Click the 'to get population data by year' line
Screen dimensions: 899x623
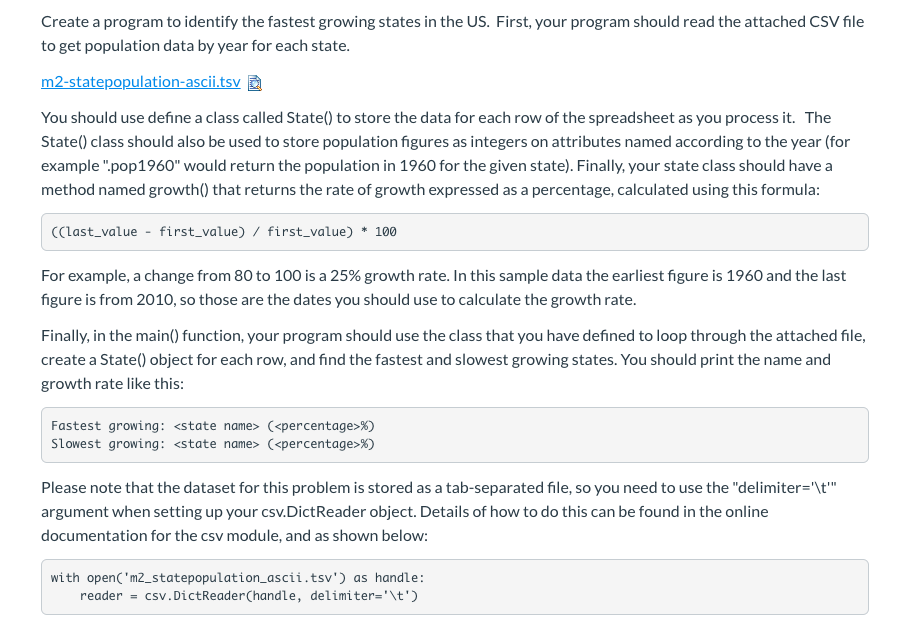point(196,46)
